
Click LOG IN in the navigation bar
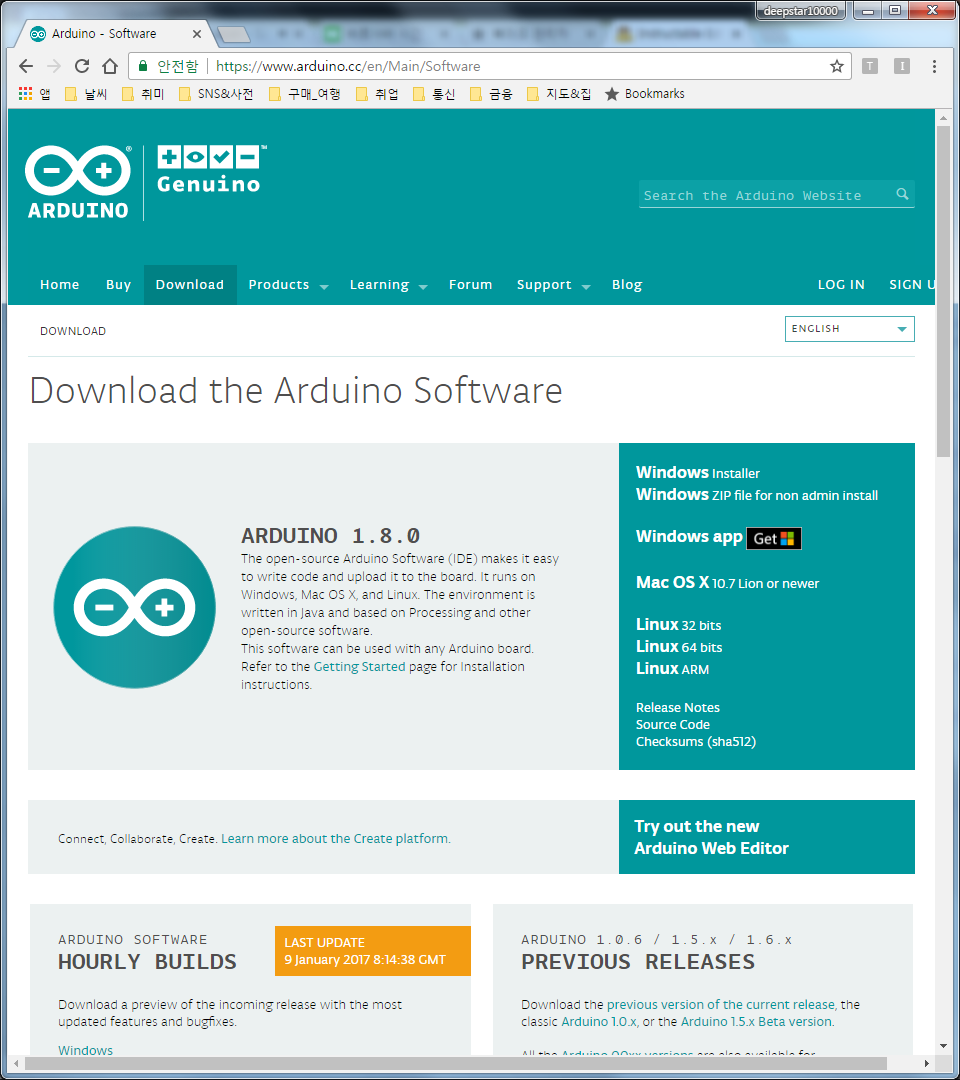click(x=841, y=285)
